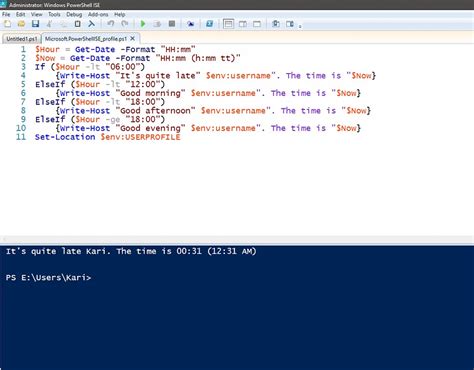Viewport: 474px width, 370px height.
Task: Open the Debug menu
Action: [74, 14]
